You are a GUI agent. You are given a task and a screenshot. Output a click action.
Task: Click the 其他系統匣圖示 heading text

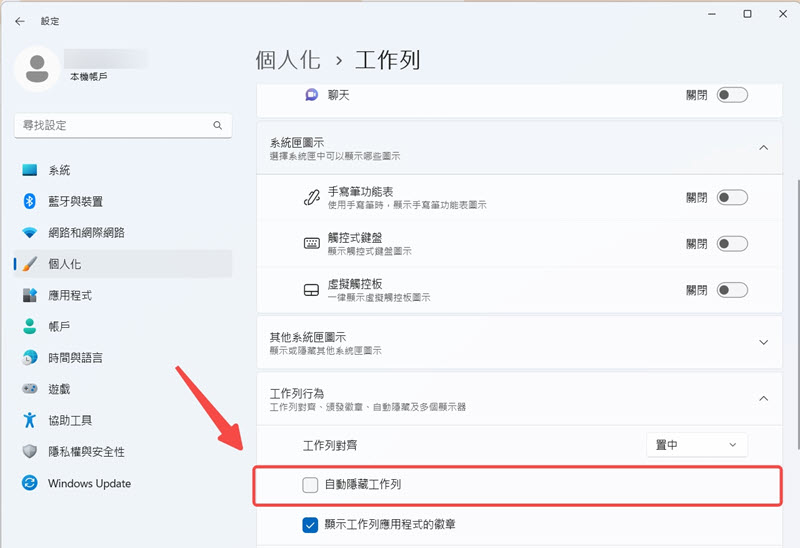coord(308,337)
